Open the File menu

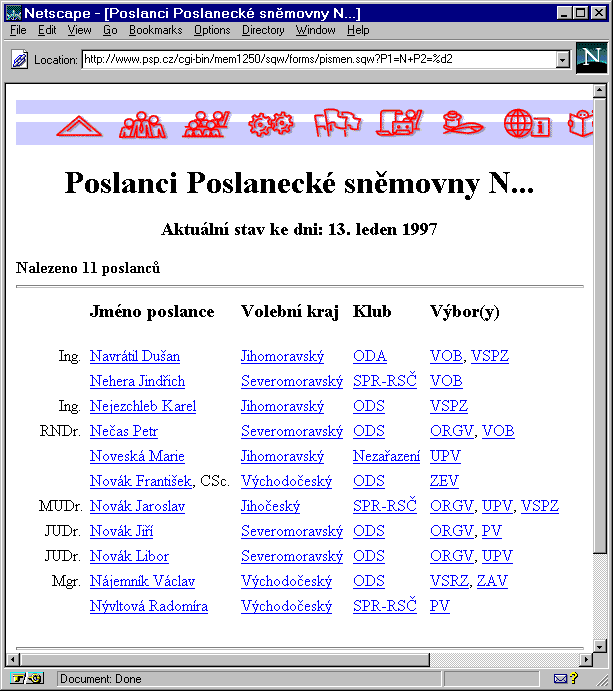(x=18, y=30)
